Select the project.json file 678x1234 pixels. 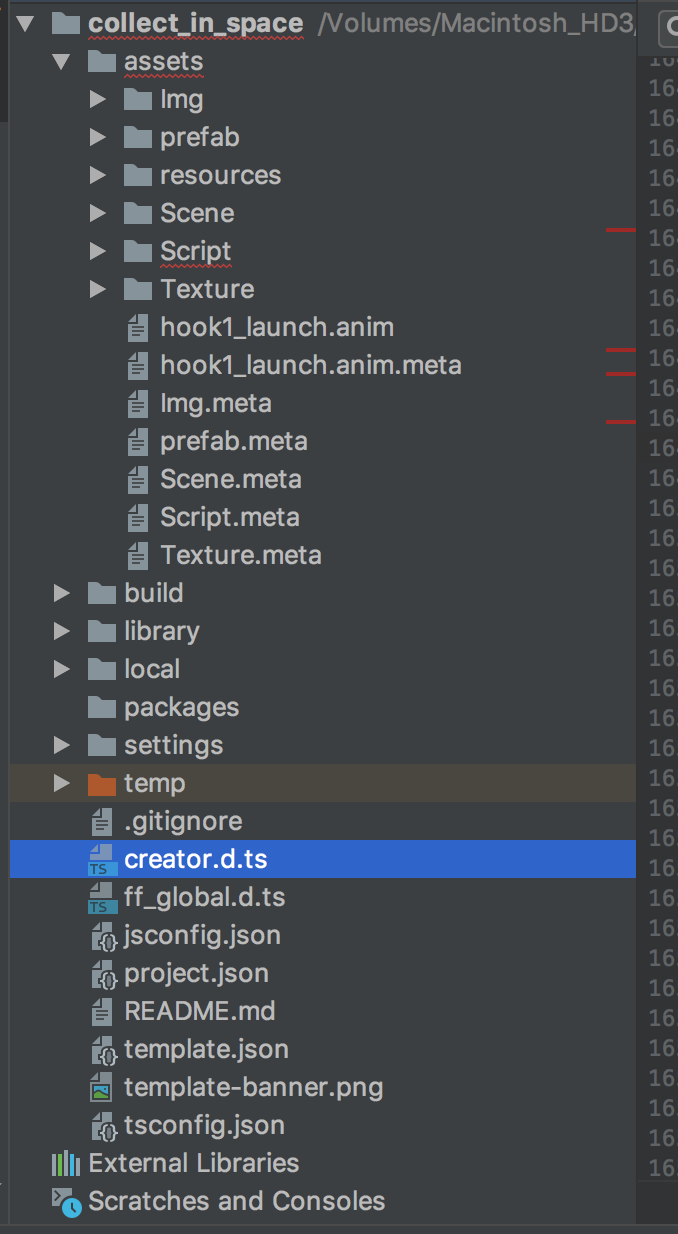[196, 973]
